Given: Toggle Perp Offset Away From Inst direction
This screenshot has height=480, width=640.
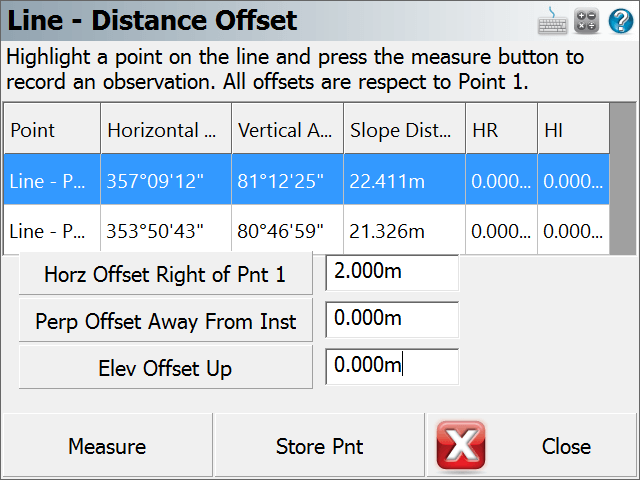Looking at the screenshot, I should (166, 321).
